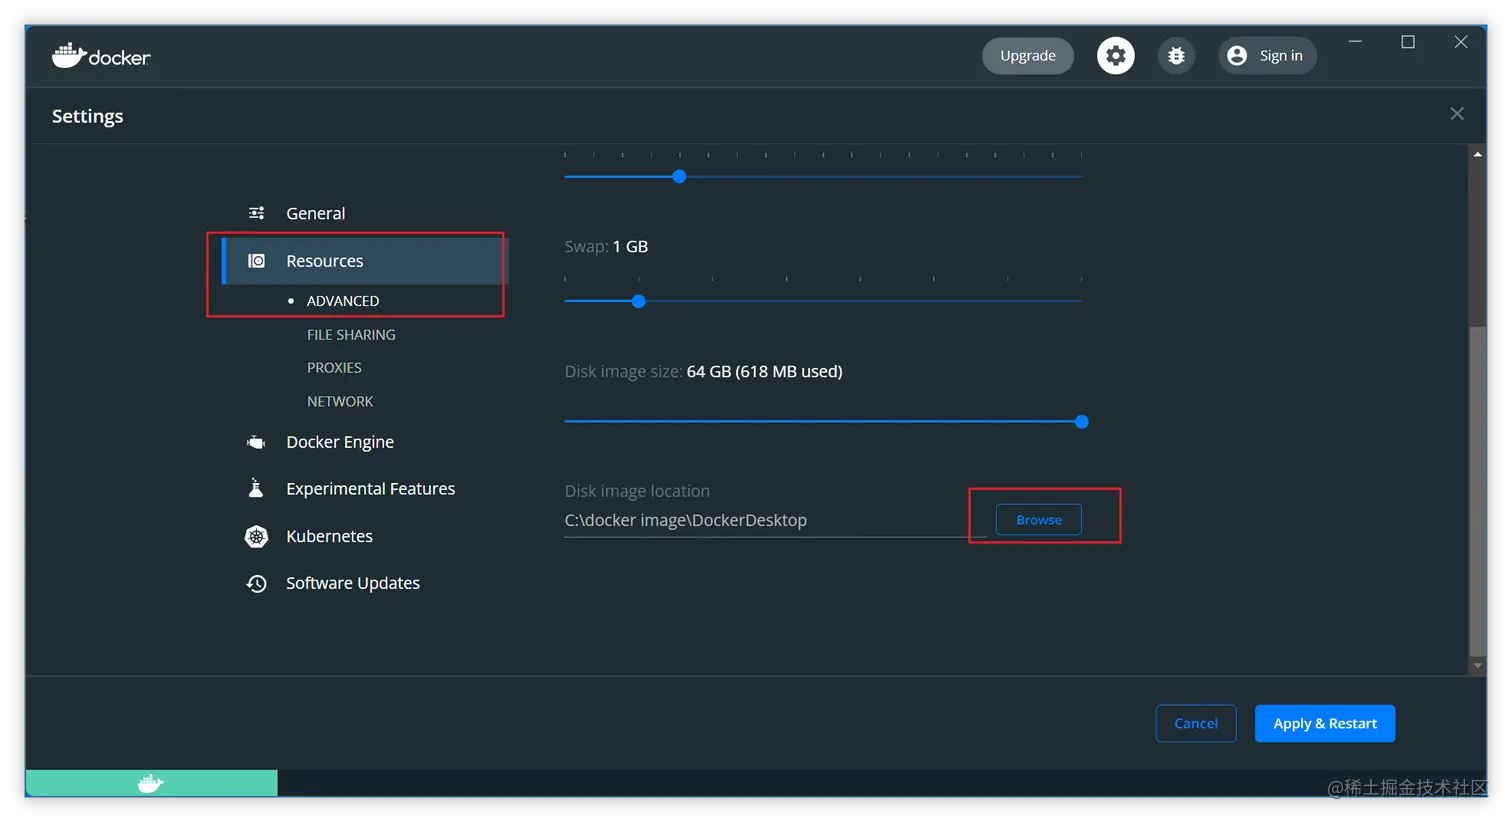
Task: Open settings via the gear icon
Action: 1116,56
